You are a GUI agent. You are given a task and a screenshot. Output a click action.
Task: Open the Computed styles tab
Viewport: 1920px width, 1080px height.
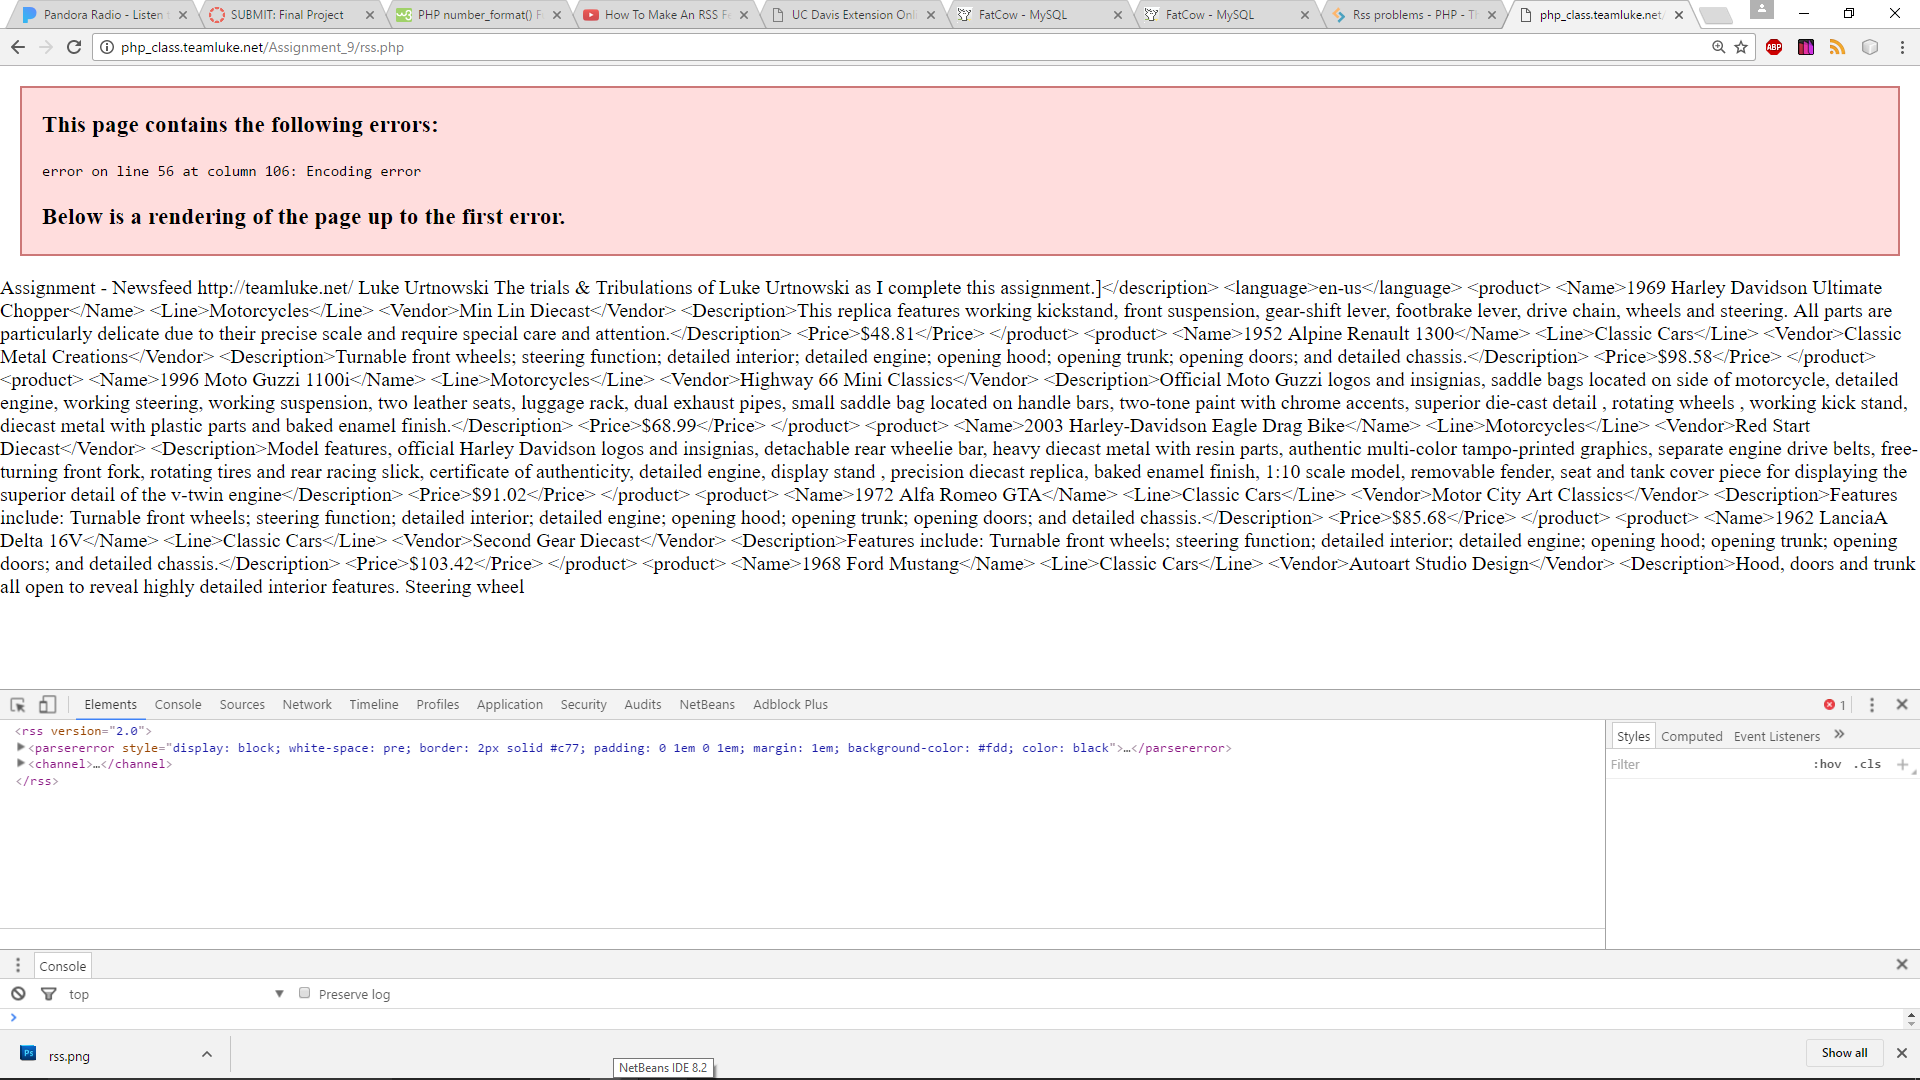(x=1691, y=736)
